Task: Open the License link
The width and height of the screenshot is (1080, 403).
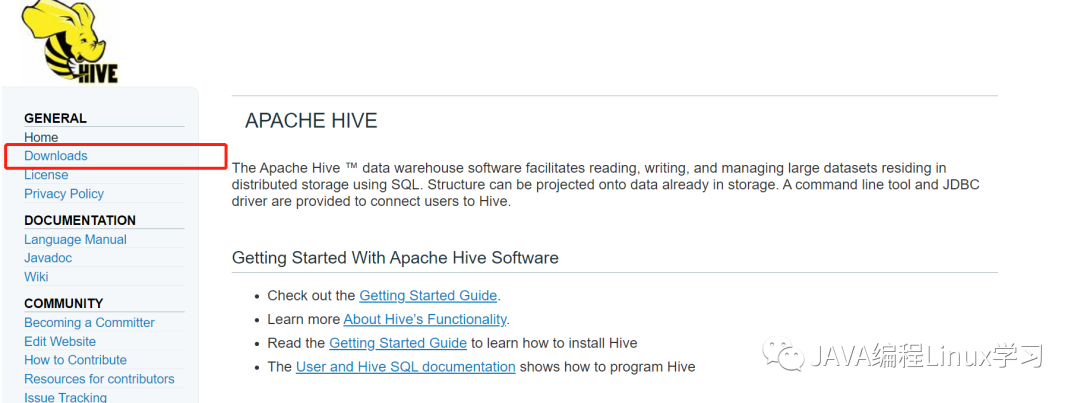Action: [x=46, y=175]
